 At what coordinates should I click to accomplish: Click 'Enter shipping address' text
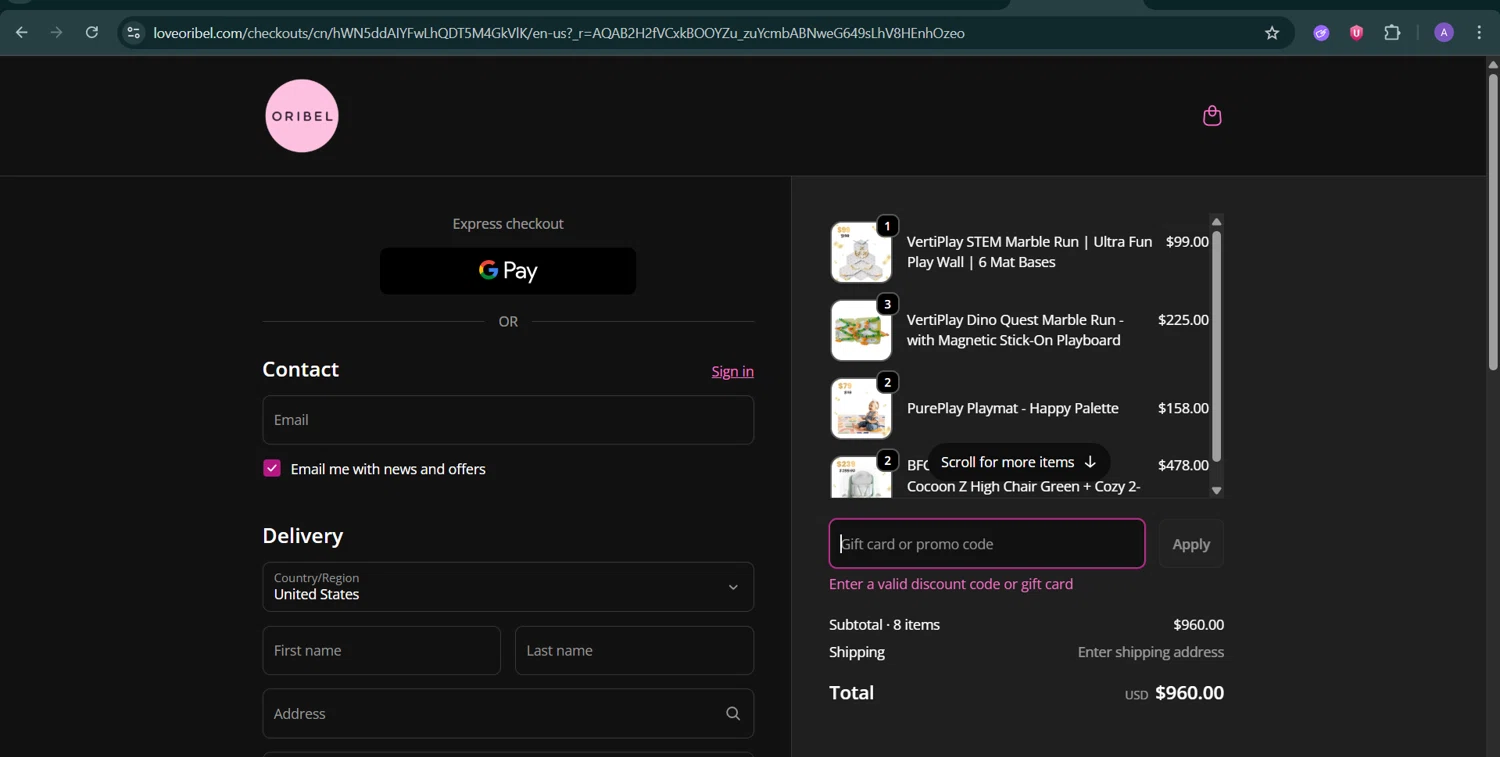point(1151,652)
